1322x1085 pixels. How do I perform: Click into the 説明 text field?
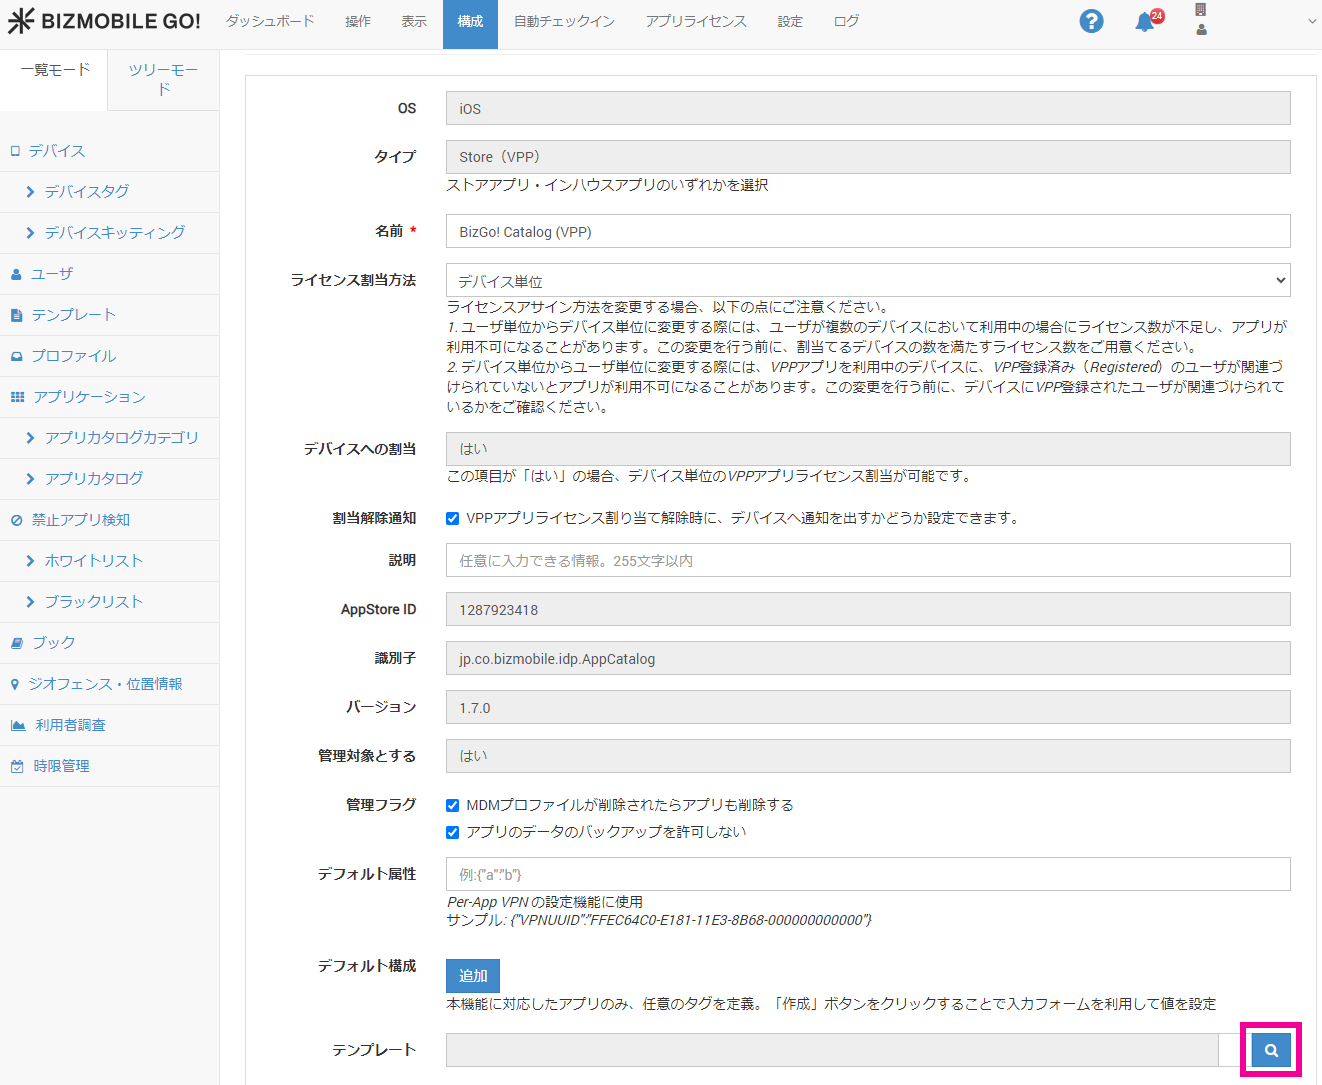click(867, 561)
